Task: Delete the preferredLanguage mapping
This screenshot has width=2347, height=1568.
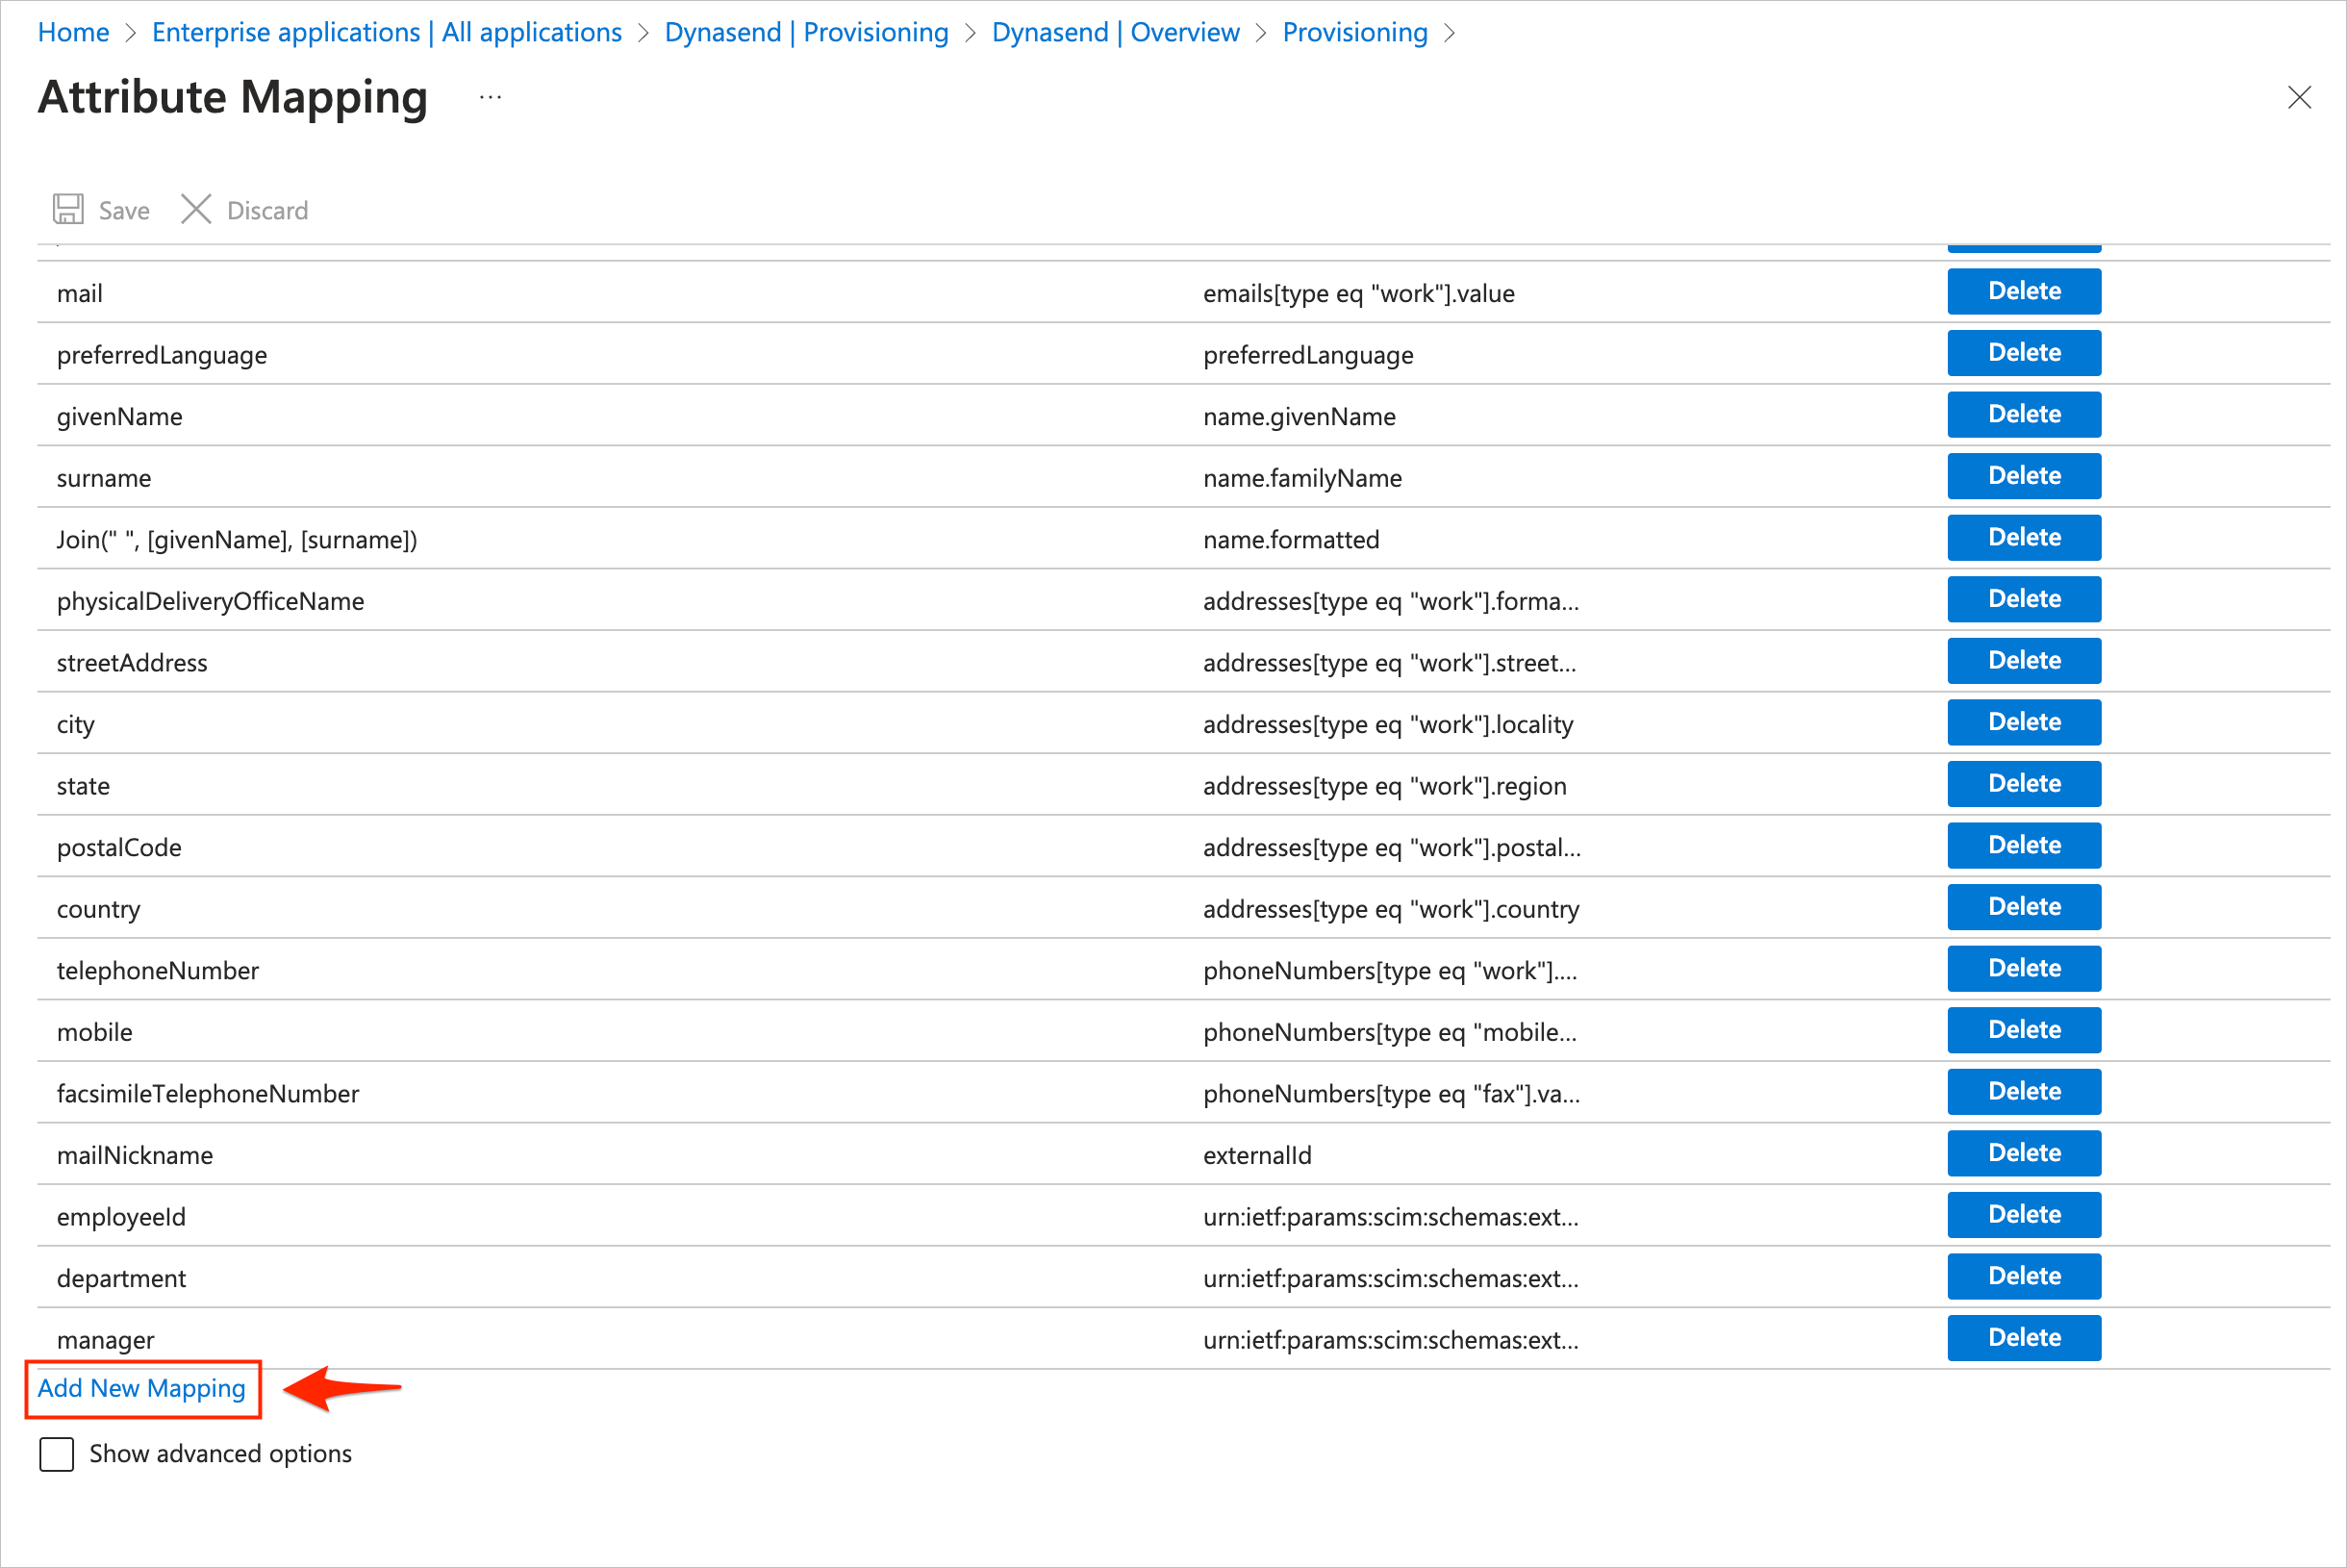Action: pos(2023,353)
